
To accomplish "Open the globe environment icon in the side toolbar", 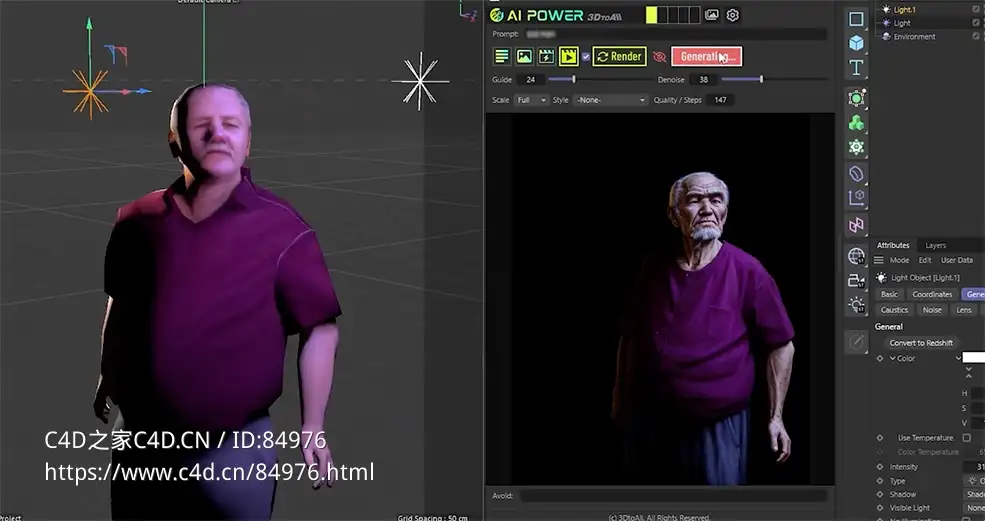I will [856, 256].
